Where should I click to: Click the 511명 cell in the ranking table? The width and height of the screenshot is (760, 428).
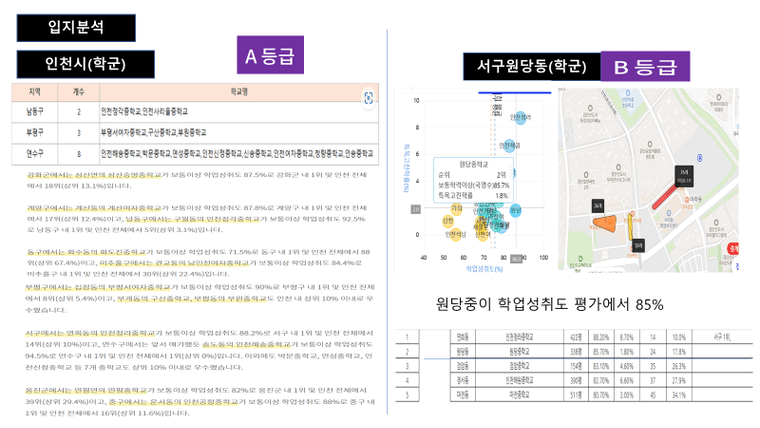point(576,395)
